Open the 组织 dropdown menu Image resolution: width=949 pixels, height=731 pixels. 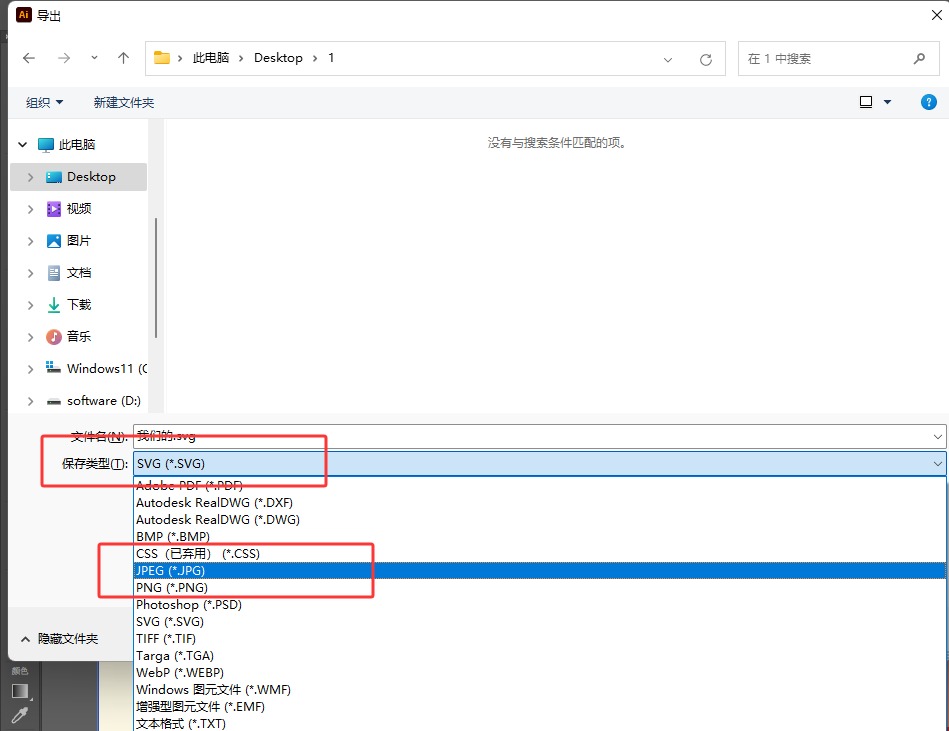coord(44,103)
